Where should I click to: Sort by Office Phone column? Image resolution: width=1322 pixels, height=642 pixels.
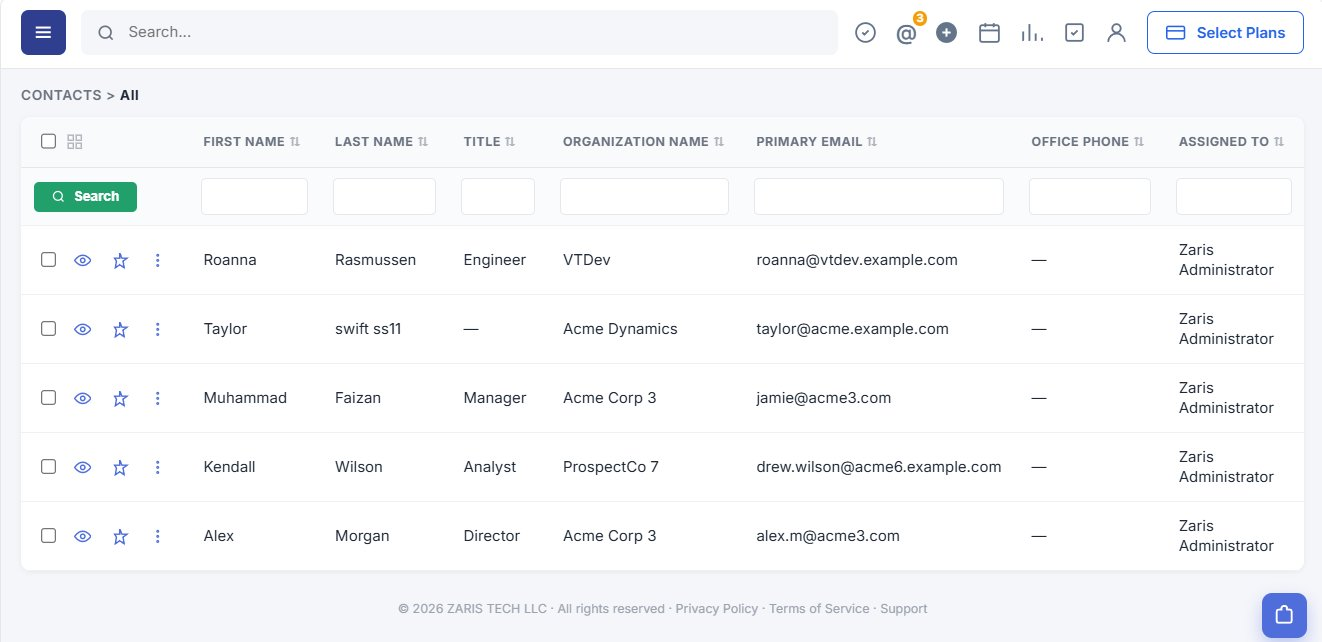coord(1087,142)
